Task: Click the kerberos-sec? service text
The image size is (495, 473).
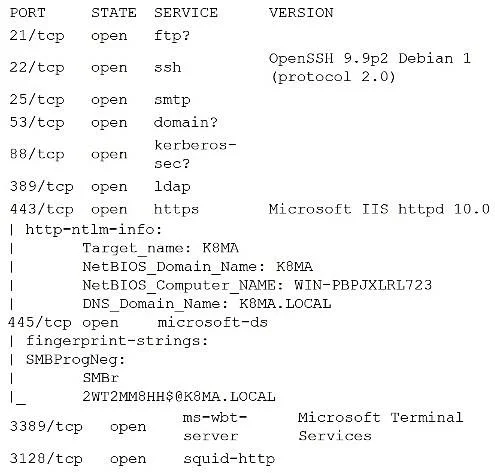Action: point(195,154)
